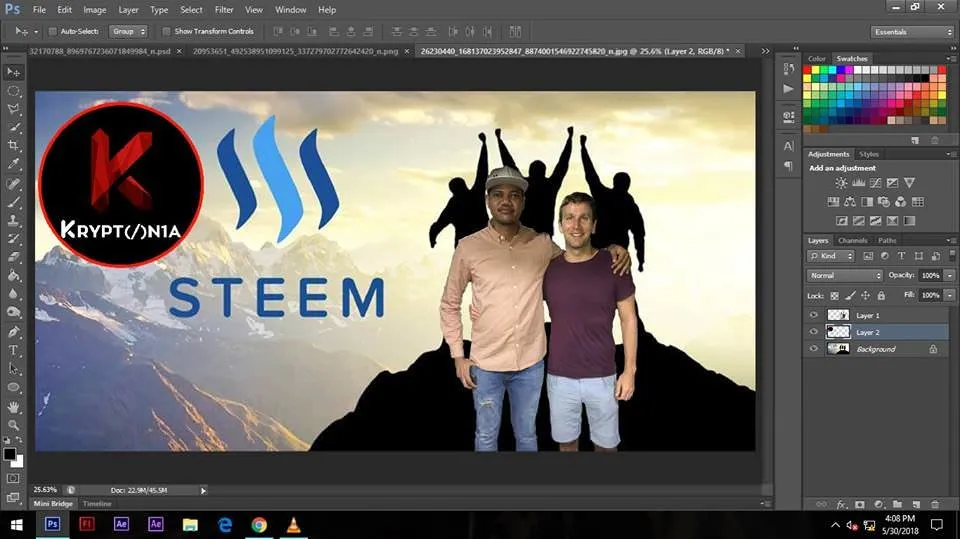The height and width of the screenshot is (539, 960).
Task: Hide Layer 2 visibility eye
Action: (x=814, y=332)
